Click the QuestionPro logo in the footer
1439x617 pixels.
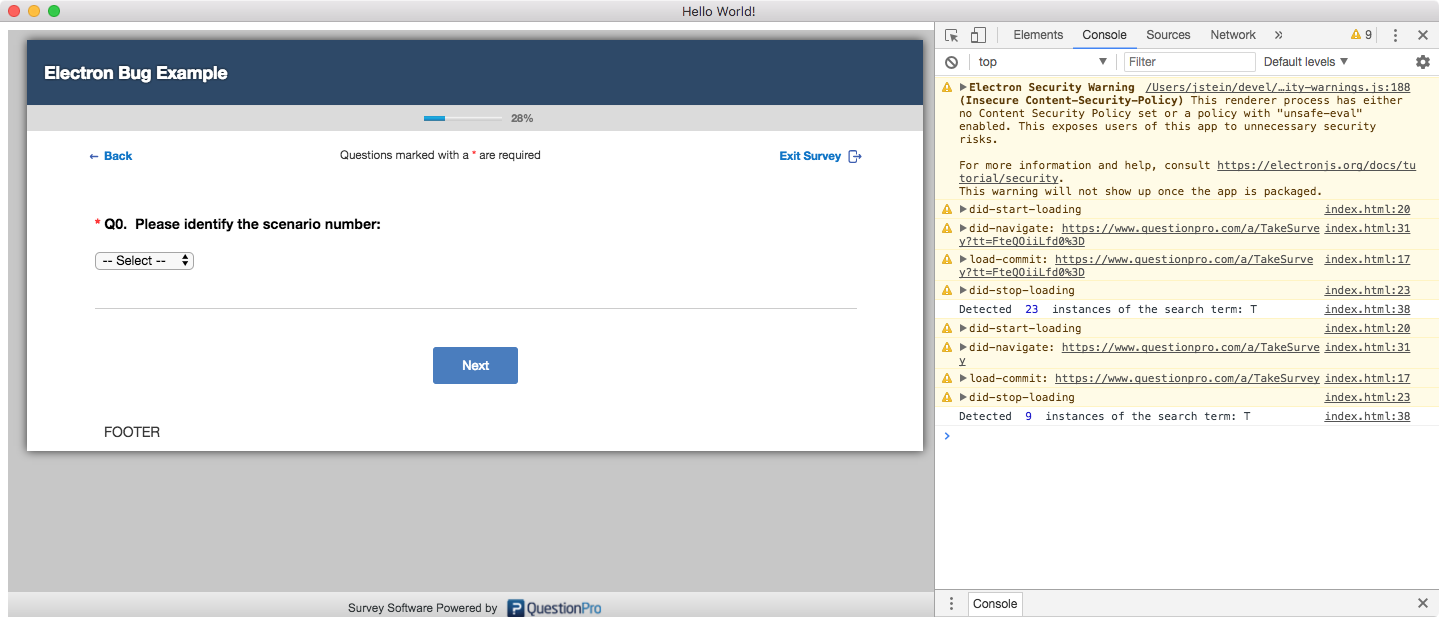(554, 607)
